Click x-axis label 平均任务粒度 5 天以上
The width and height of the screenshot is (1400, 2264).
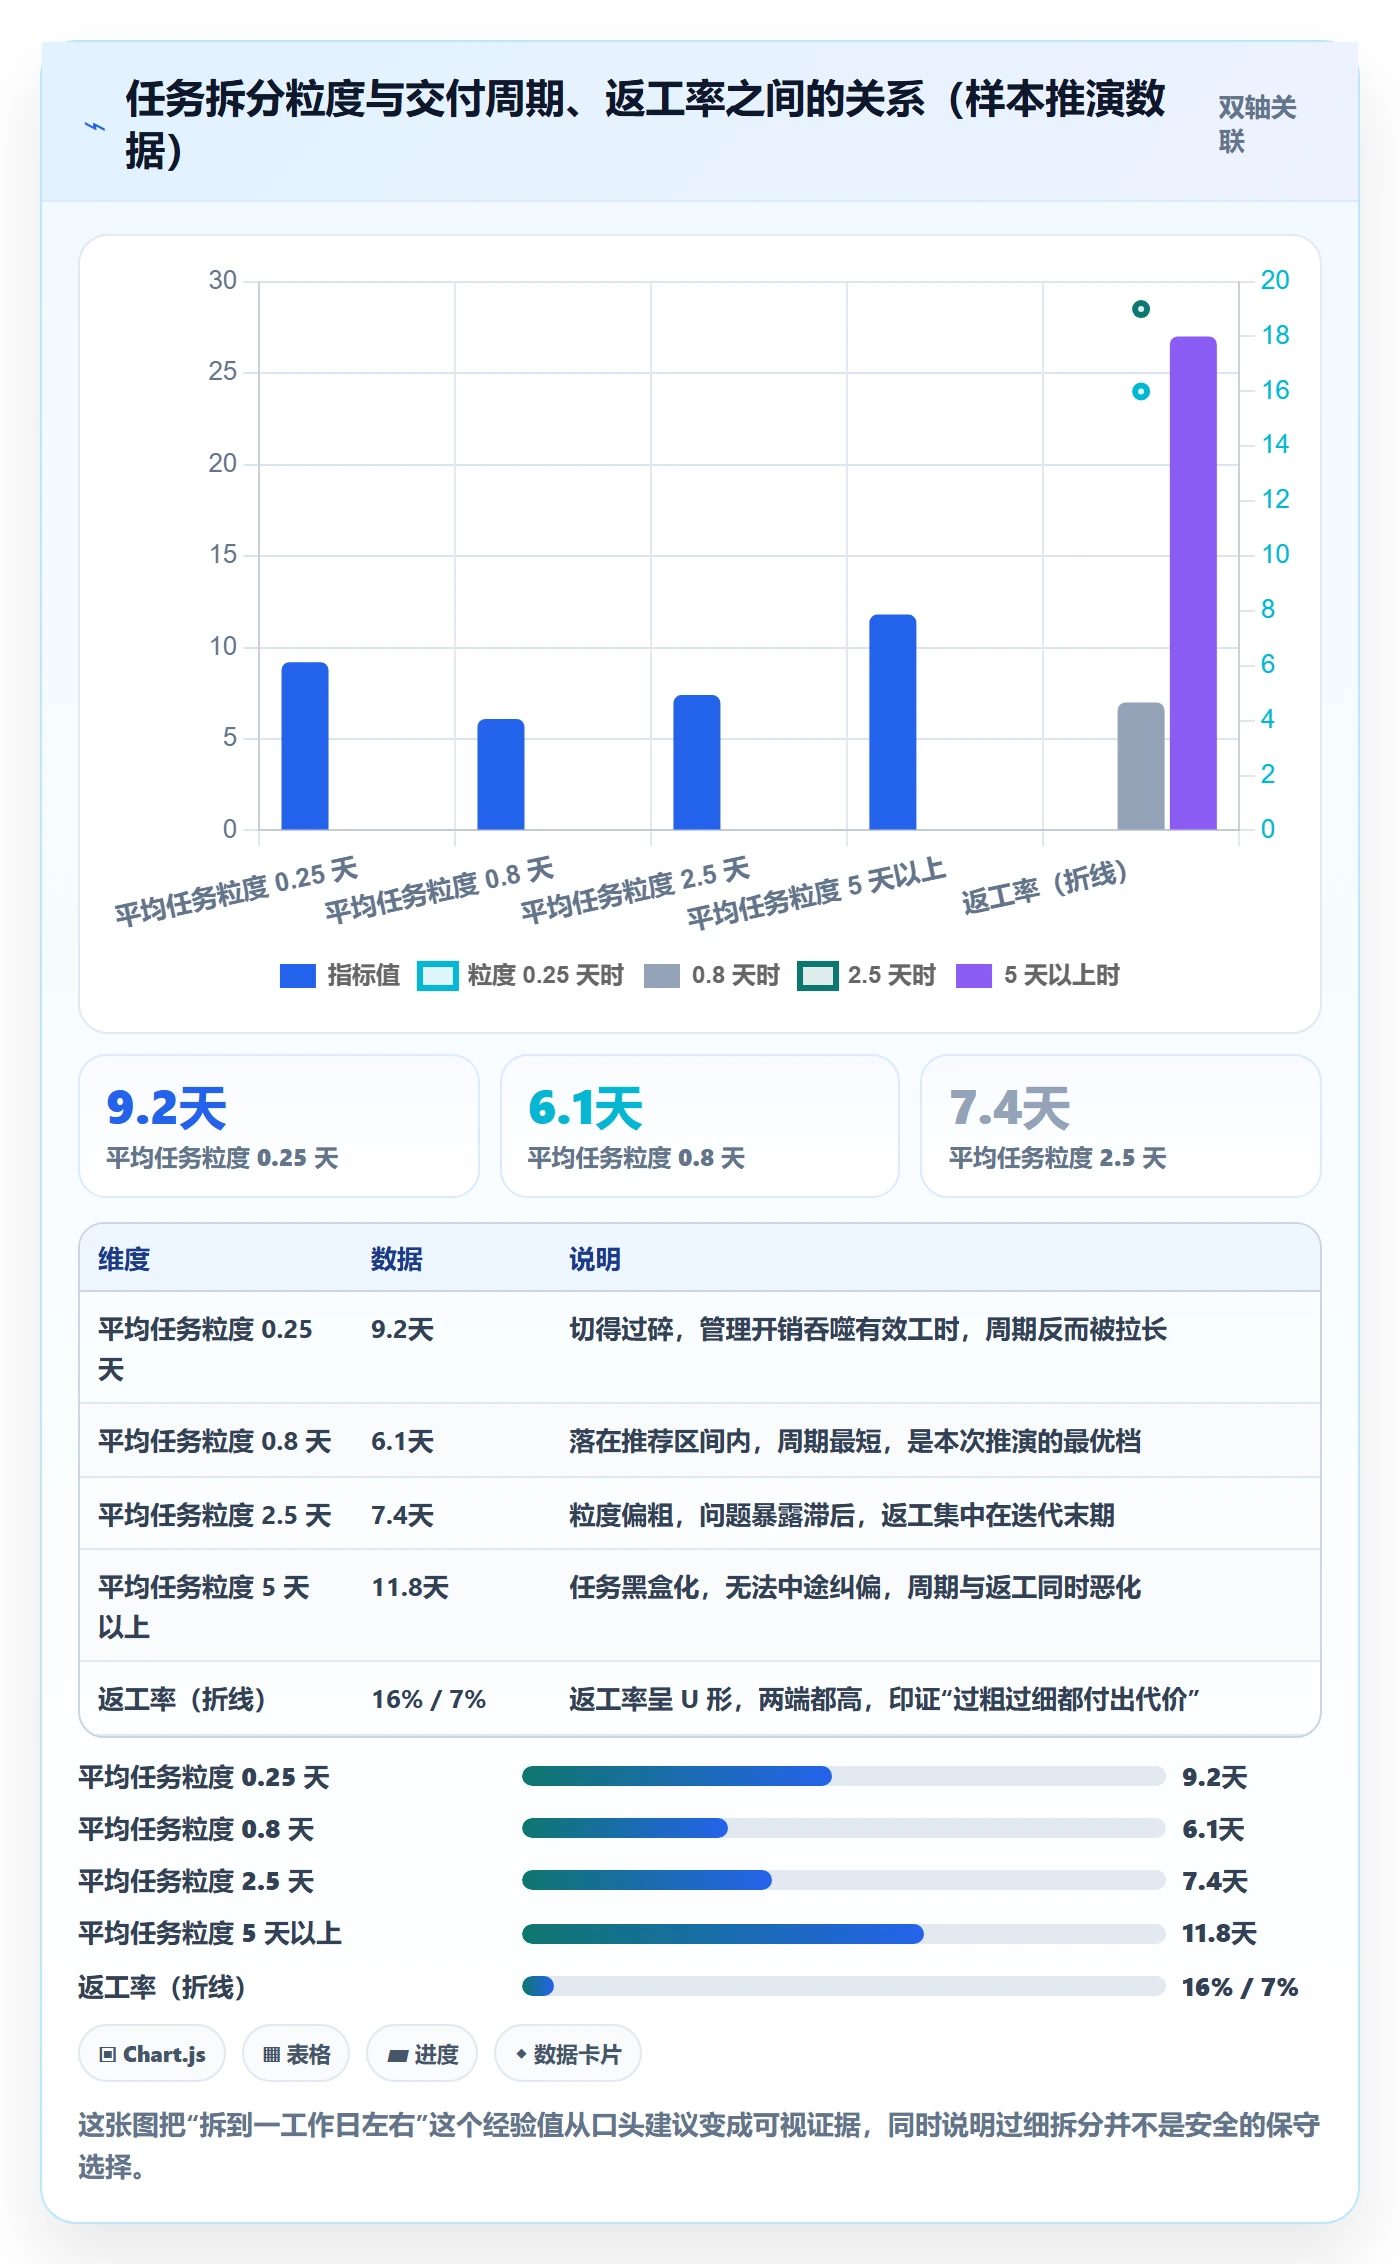coord(815,893)
